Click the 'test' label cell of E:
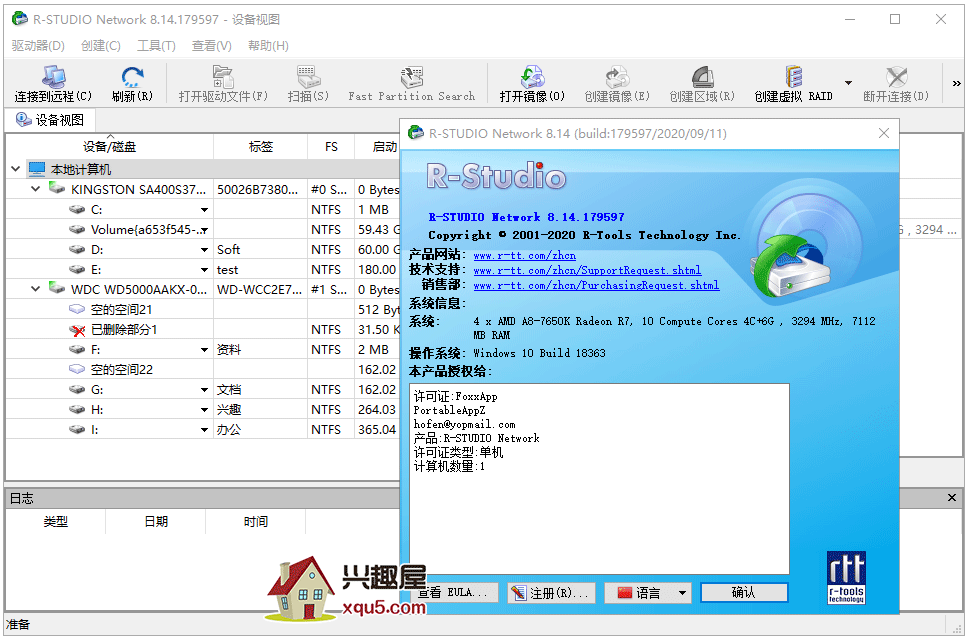 [x=260, y=270]
